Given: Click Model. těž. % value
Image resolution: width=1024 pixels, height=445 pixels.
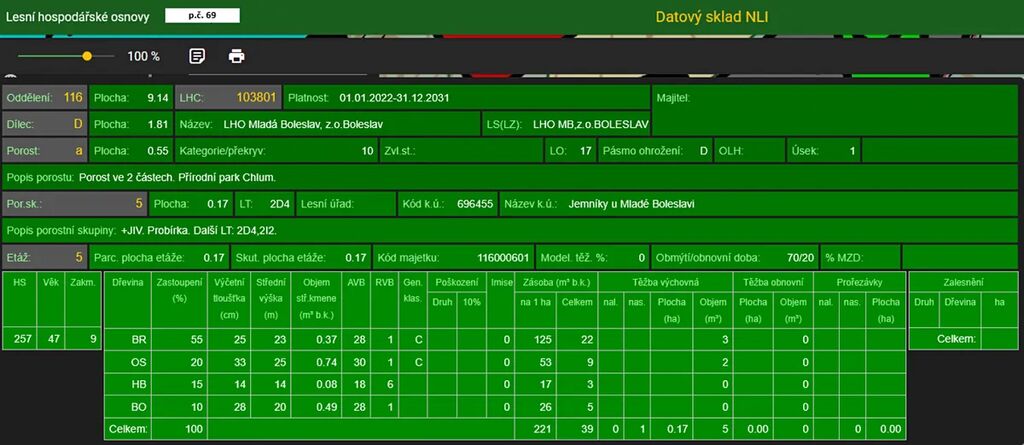Looking at the screenshot, I should click(641, 257).
